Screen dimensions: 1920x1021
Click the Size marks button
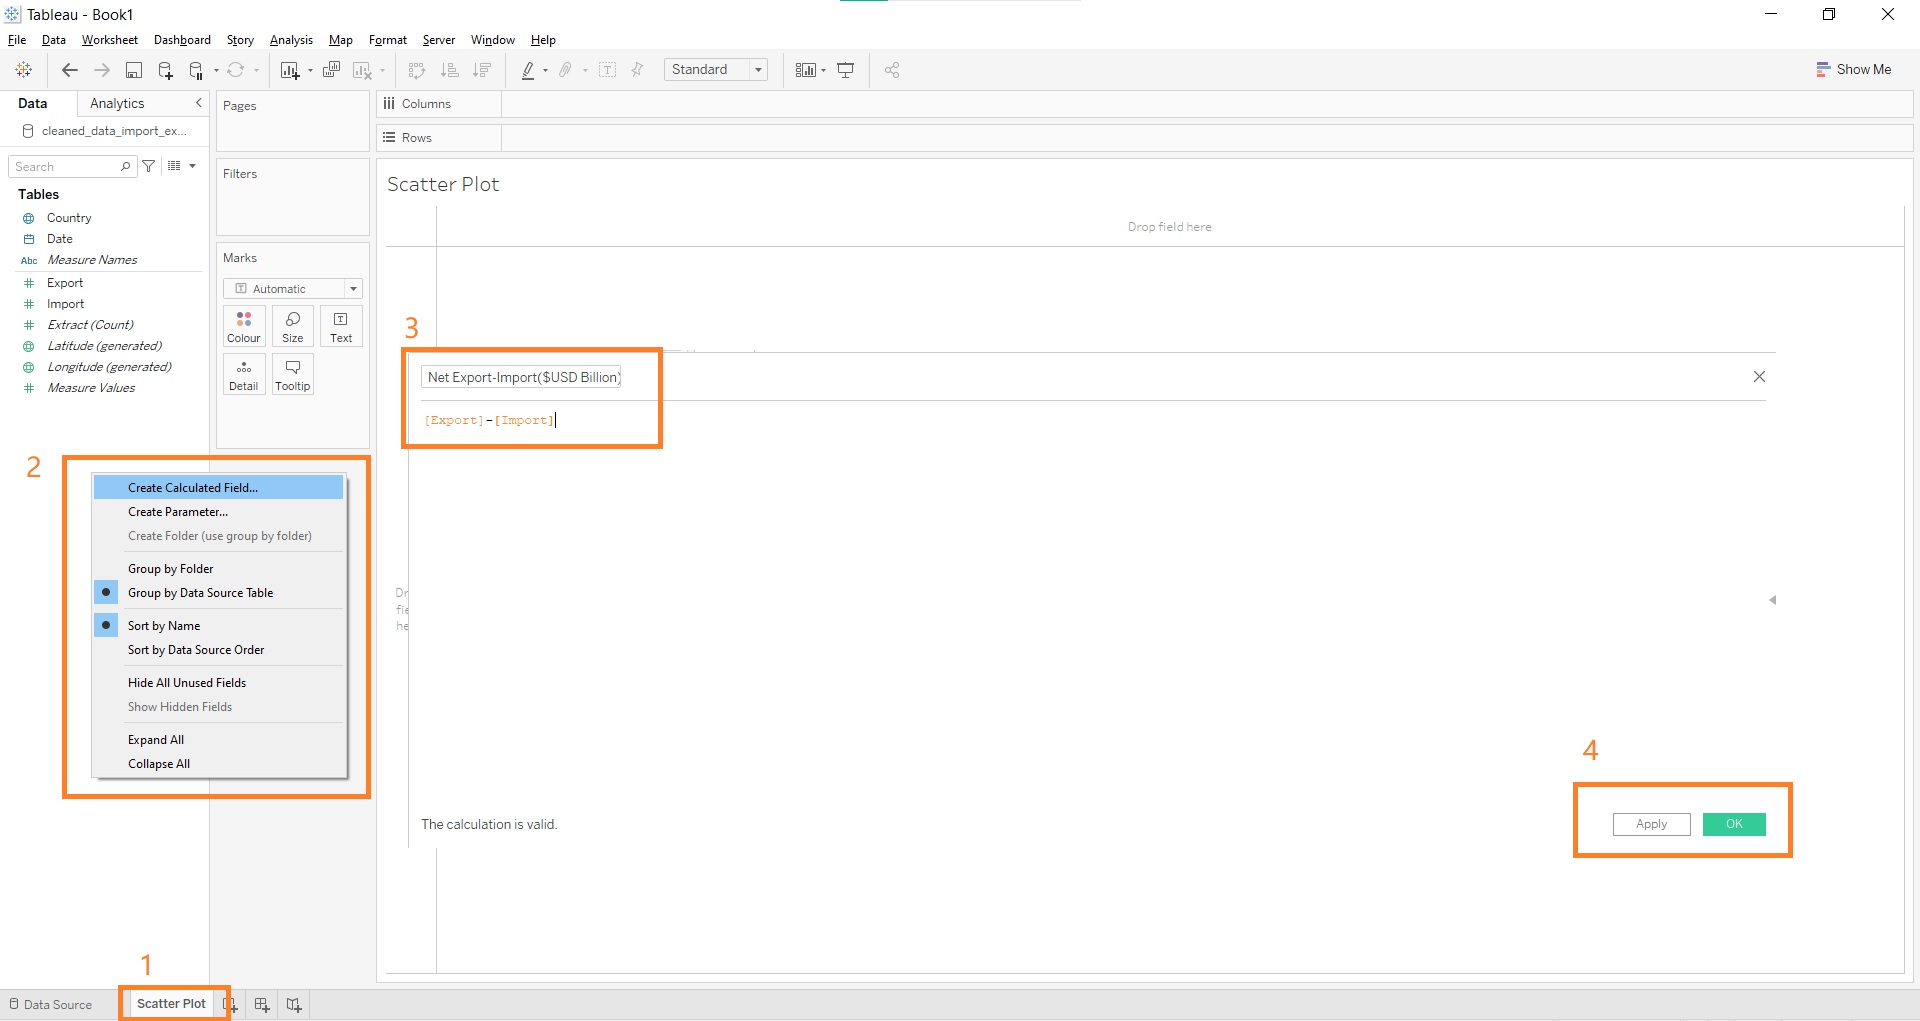coord(293,326)
